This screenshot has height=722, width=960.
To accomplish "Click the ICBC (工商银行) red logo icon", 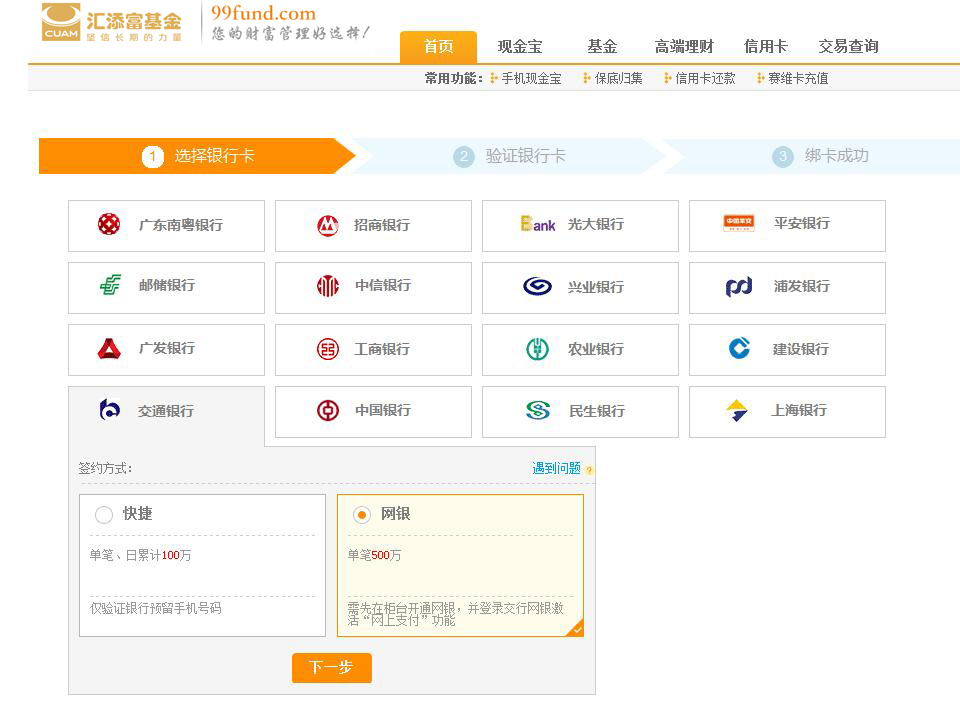I will click(327, 349).
